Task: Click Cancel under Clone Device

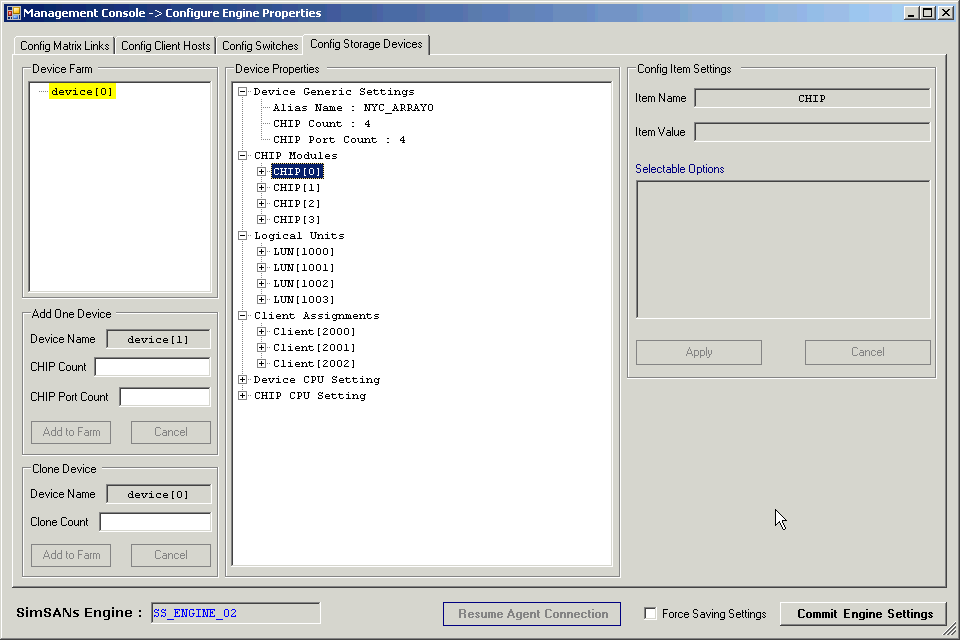Action: point(171,555)
